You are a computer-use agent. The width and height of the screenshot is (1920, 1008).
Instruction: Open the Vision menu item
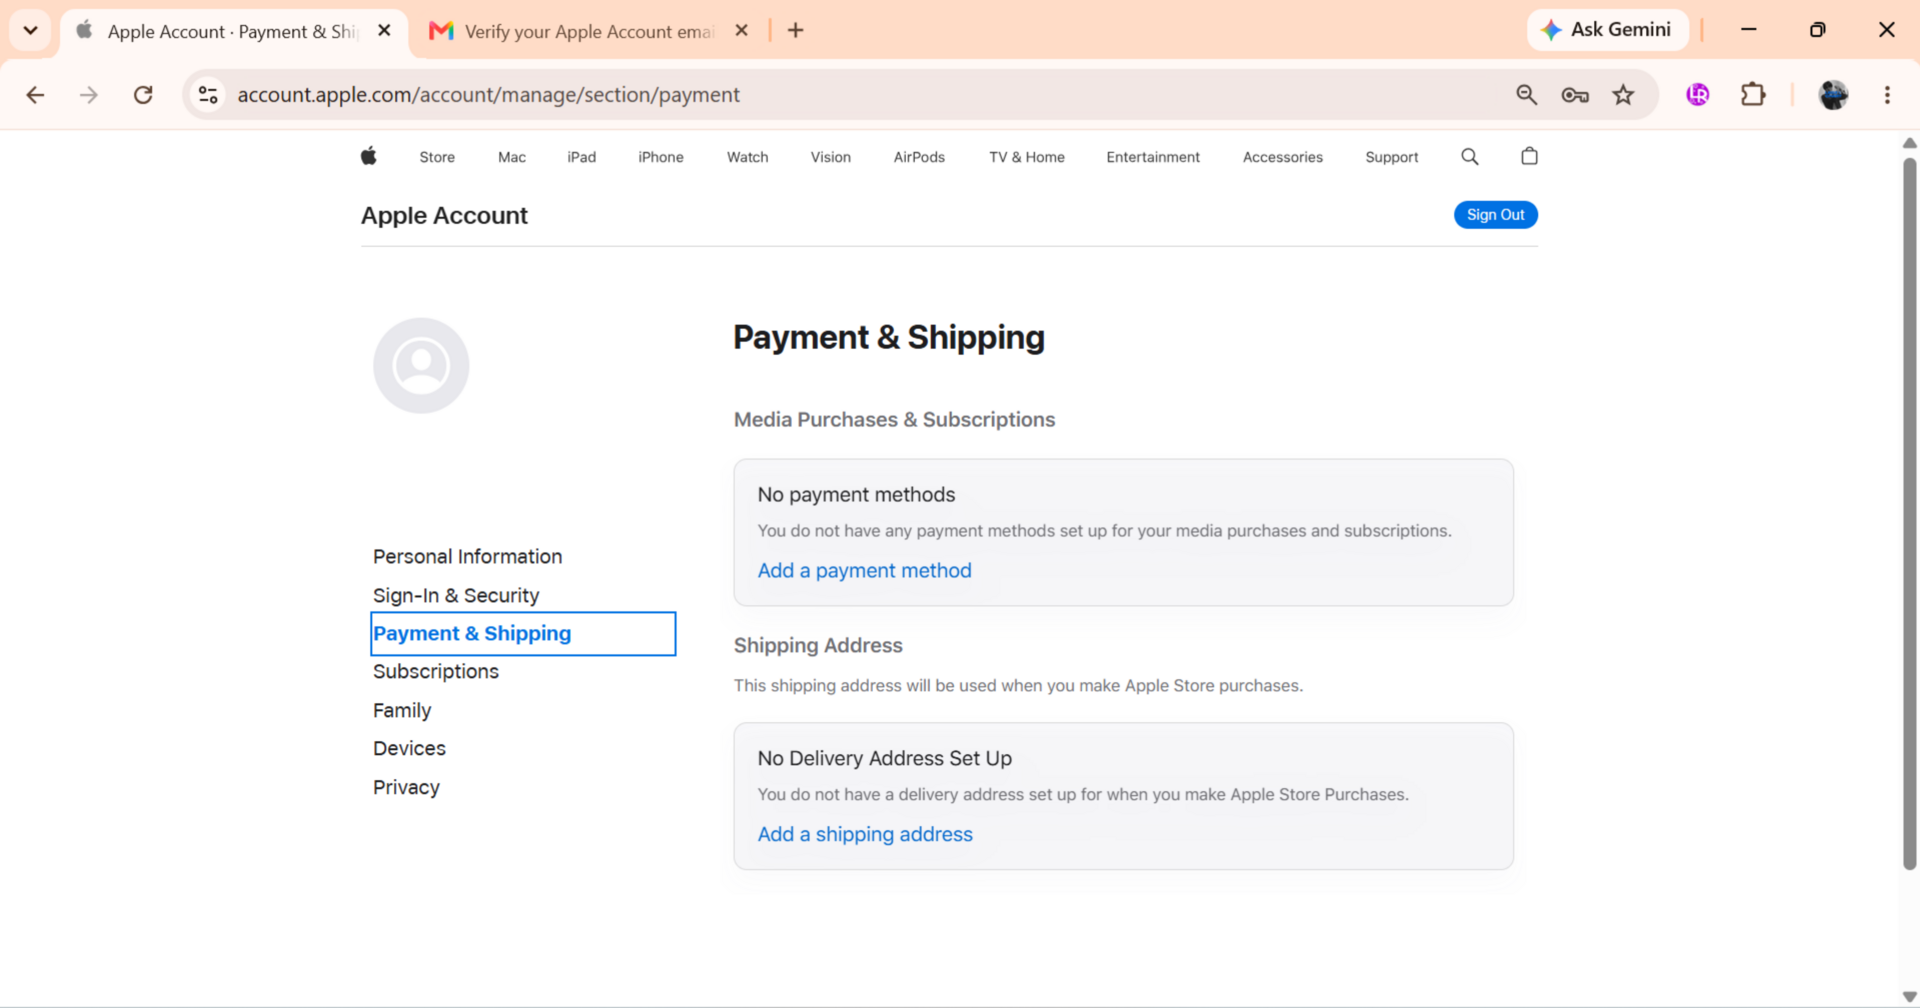coord(830,157)
